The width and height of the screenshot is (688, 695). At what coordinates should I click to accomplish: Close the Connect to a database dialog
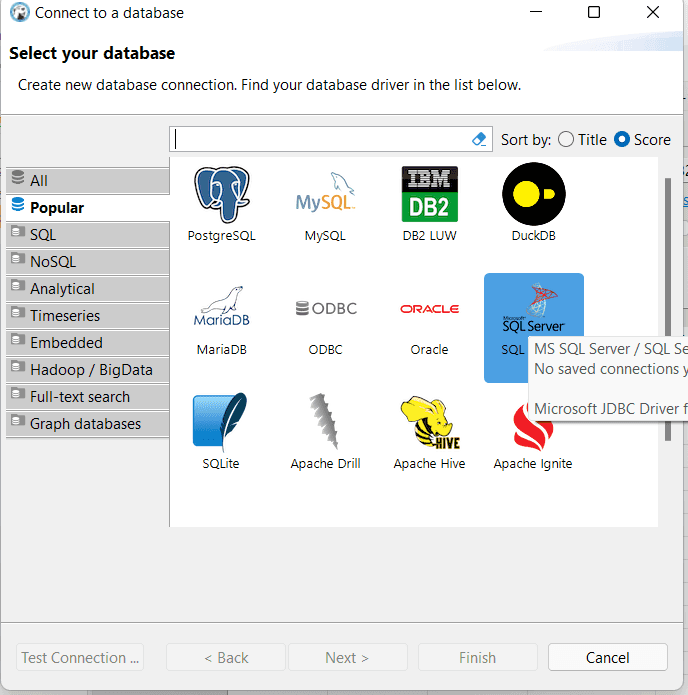click(653, 12)
